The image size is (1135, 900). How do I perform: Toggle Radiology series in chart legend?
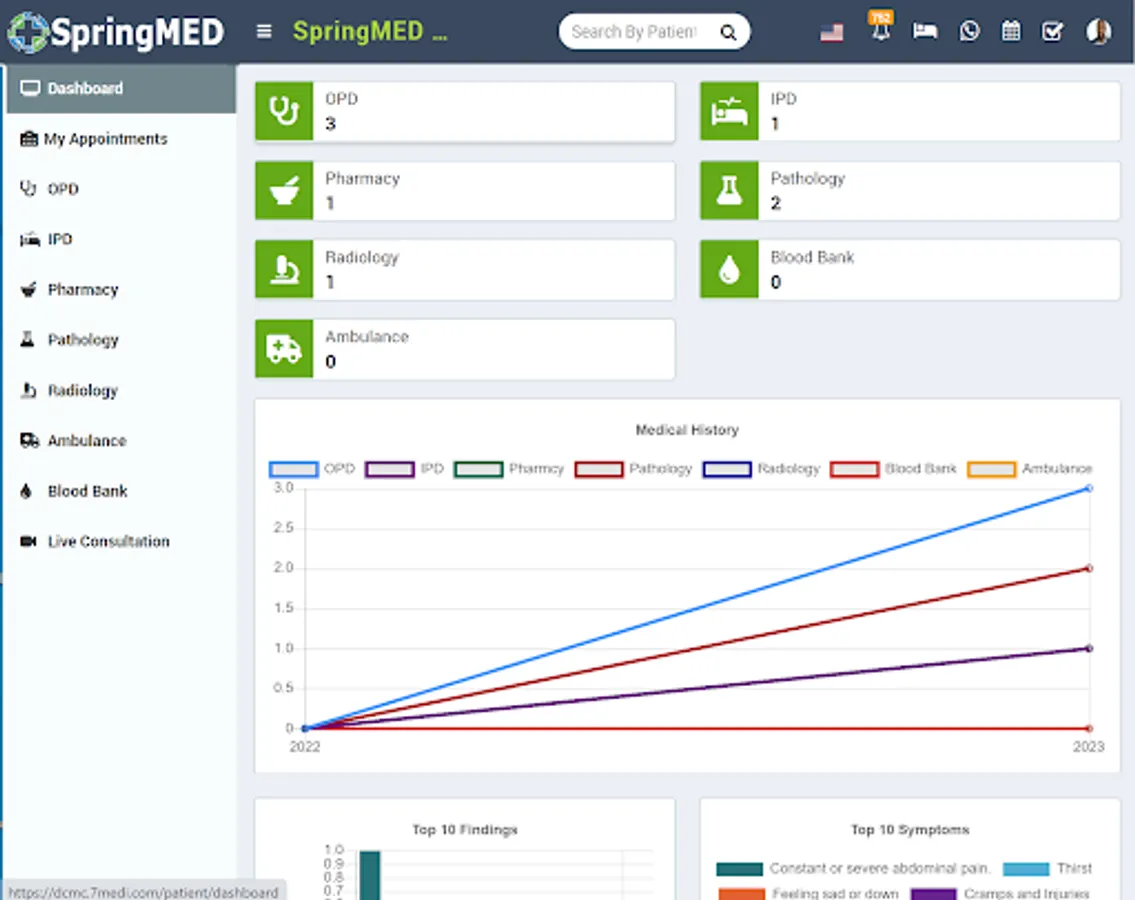(x=761, y=469)
